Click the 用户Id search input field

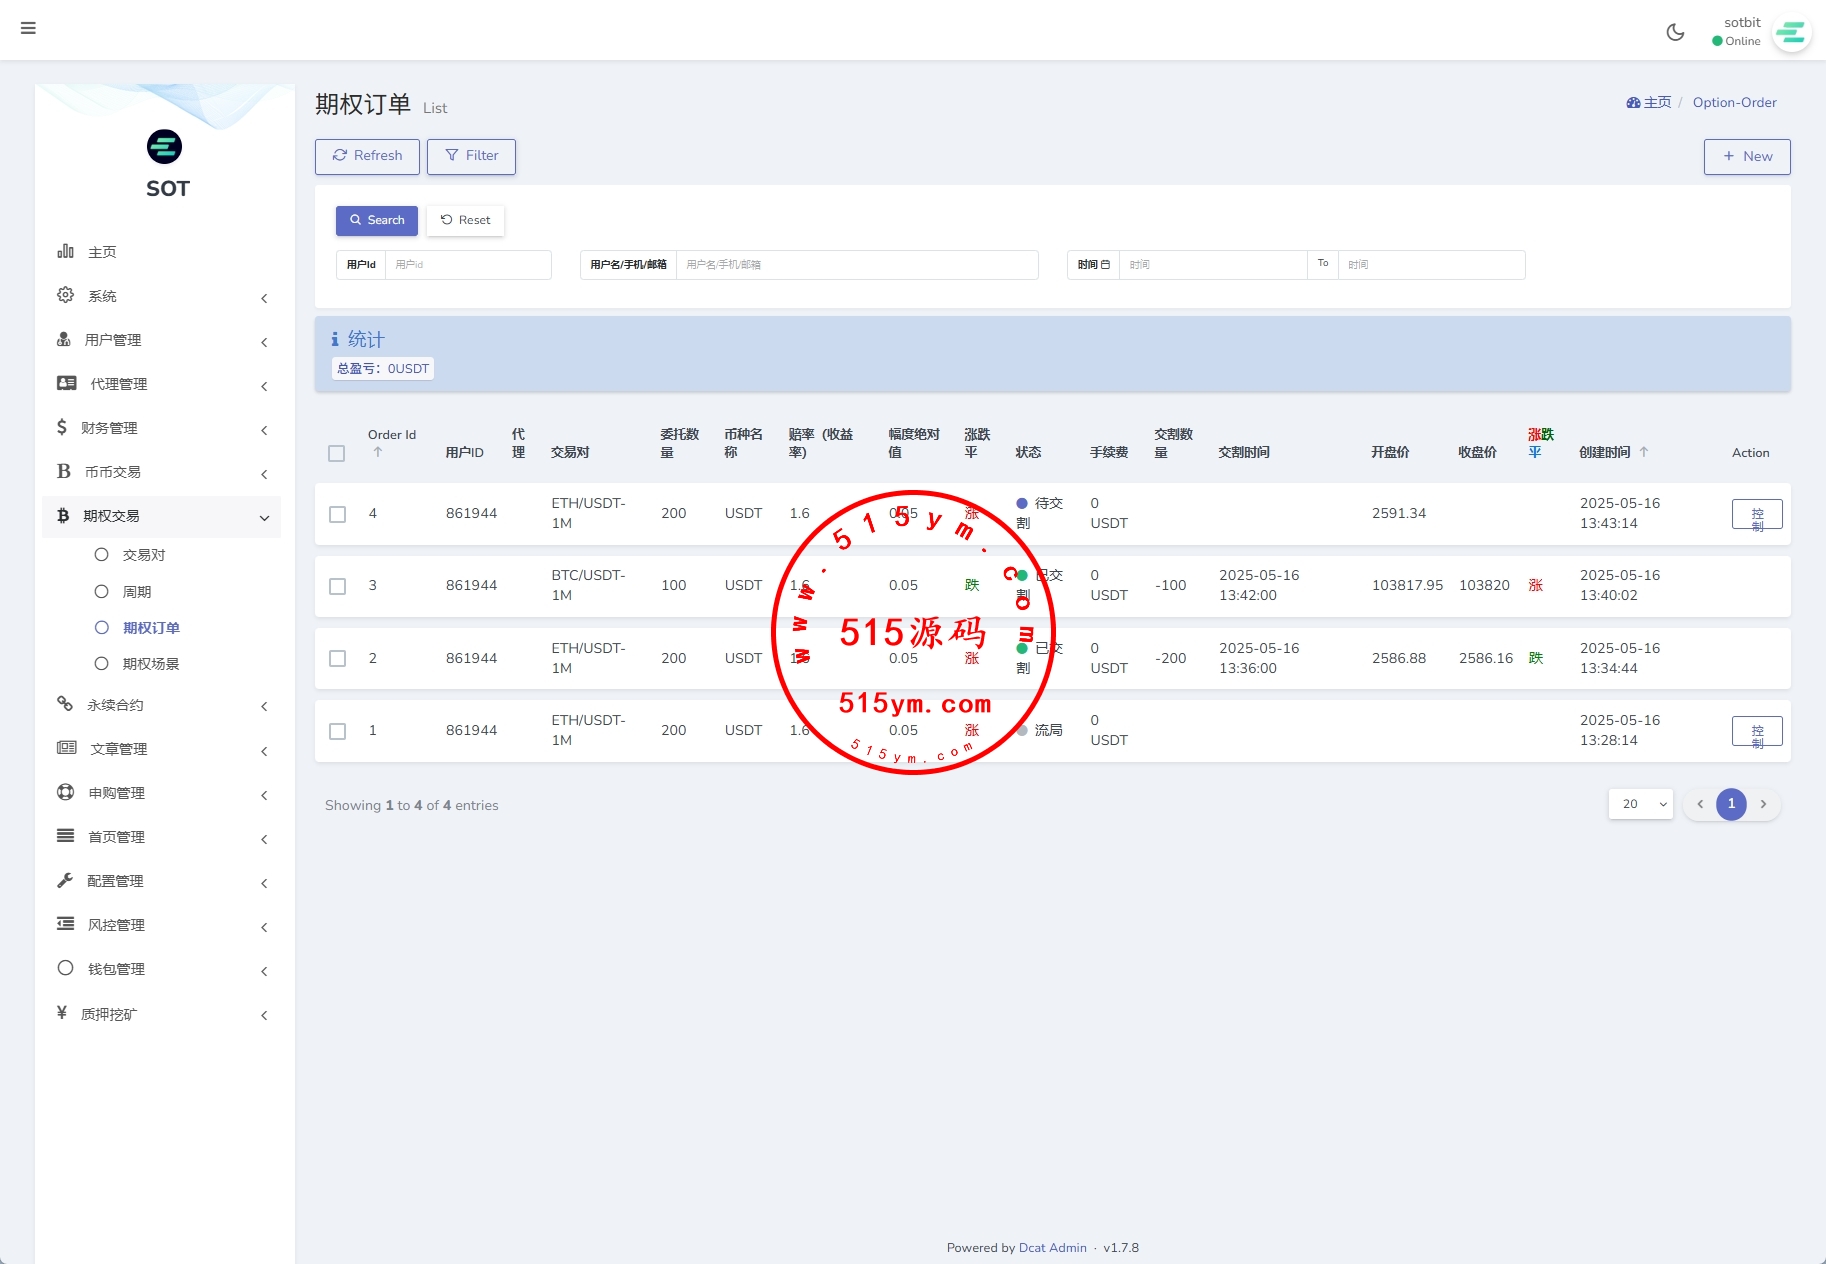pyautogui.click(x=467, y=265)
